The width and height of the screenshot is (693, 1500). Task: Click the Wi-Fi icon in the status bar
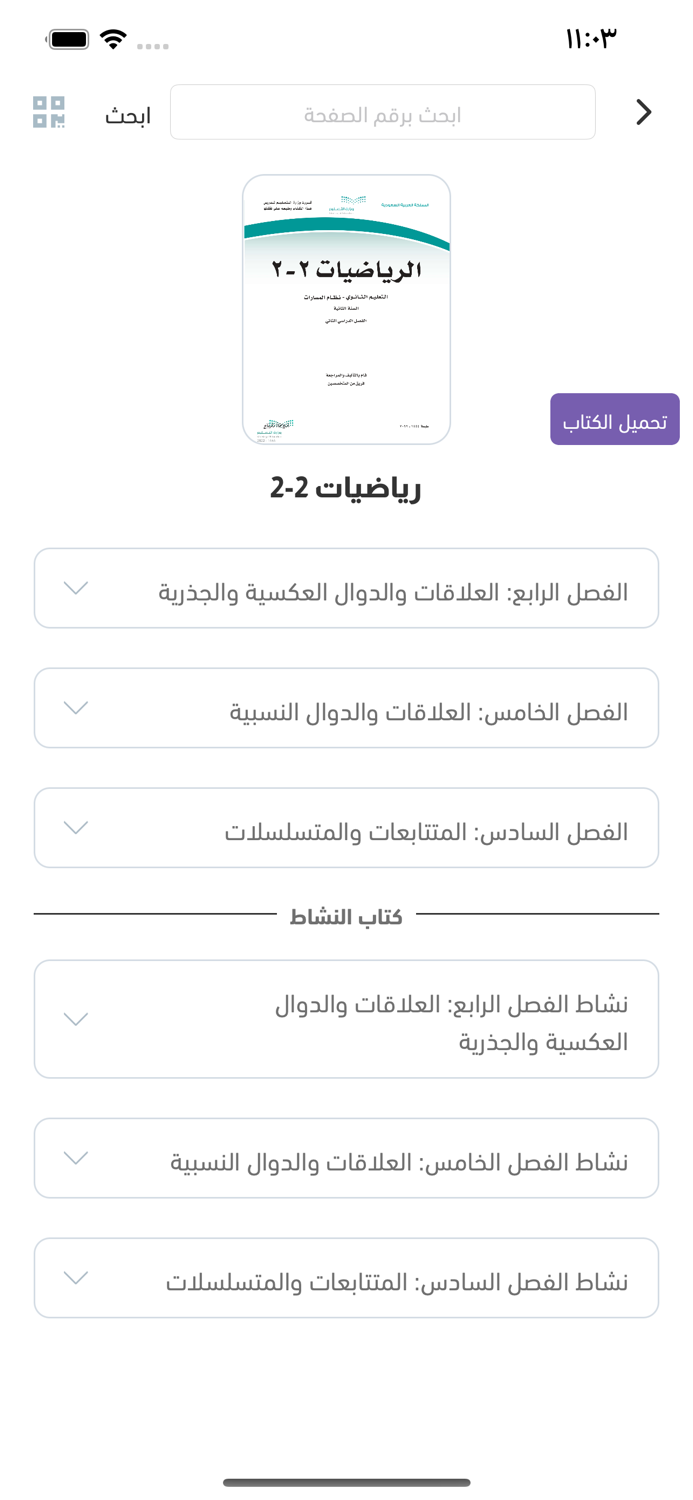click(113, 40)
